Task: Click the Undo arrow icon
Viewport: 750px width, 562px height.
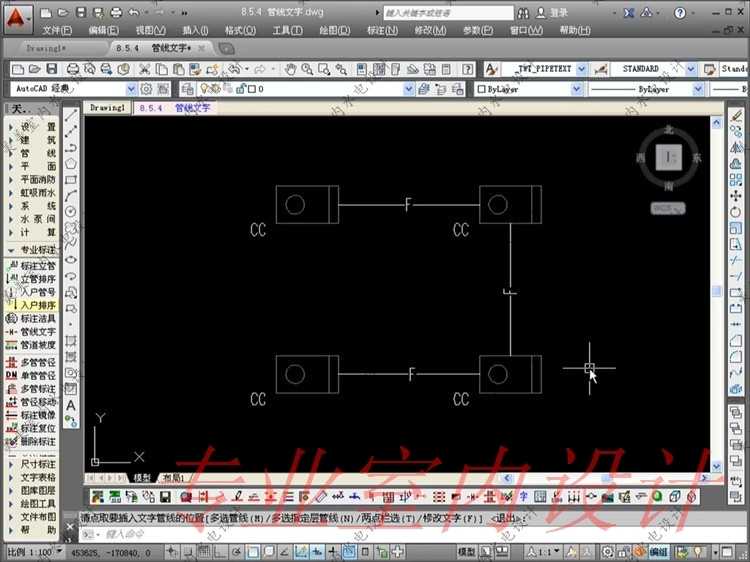Action: point(234,69)
